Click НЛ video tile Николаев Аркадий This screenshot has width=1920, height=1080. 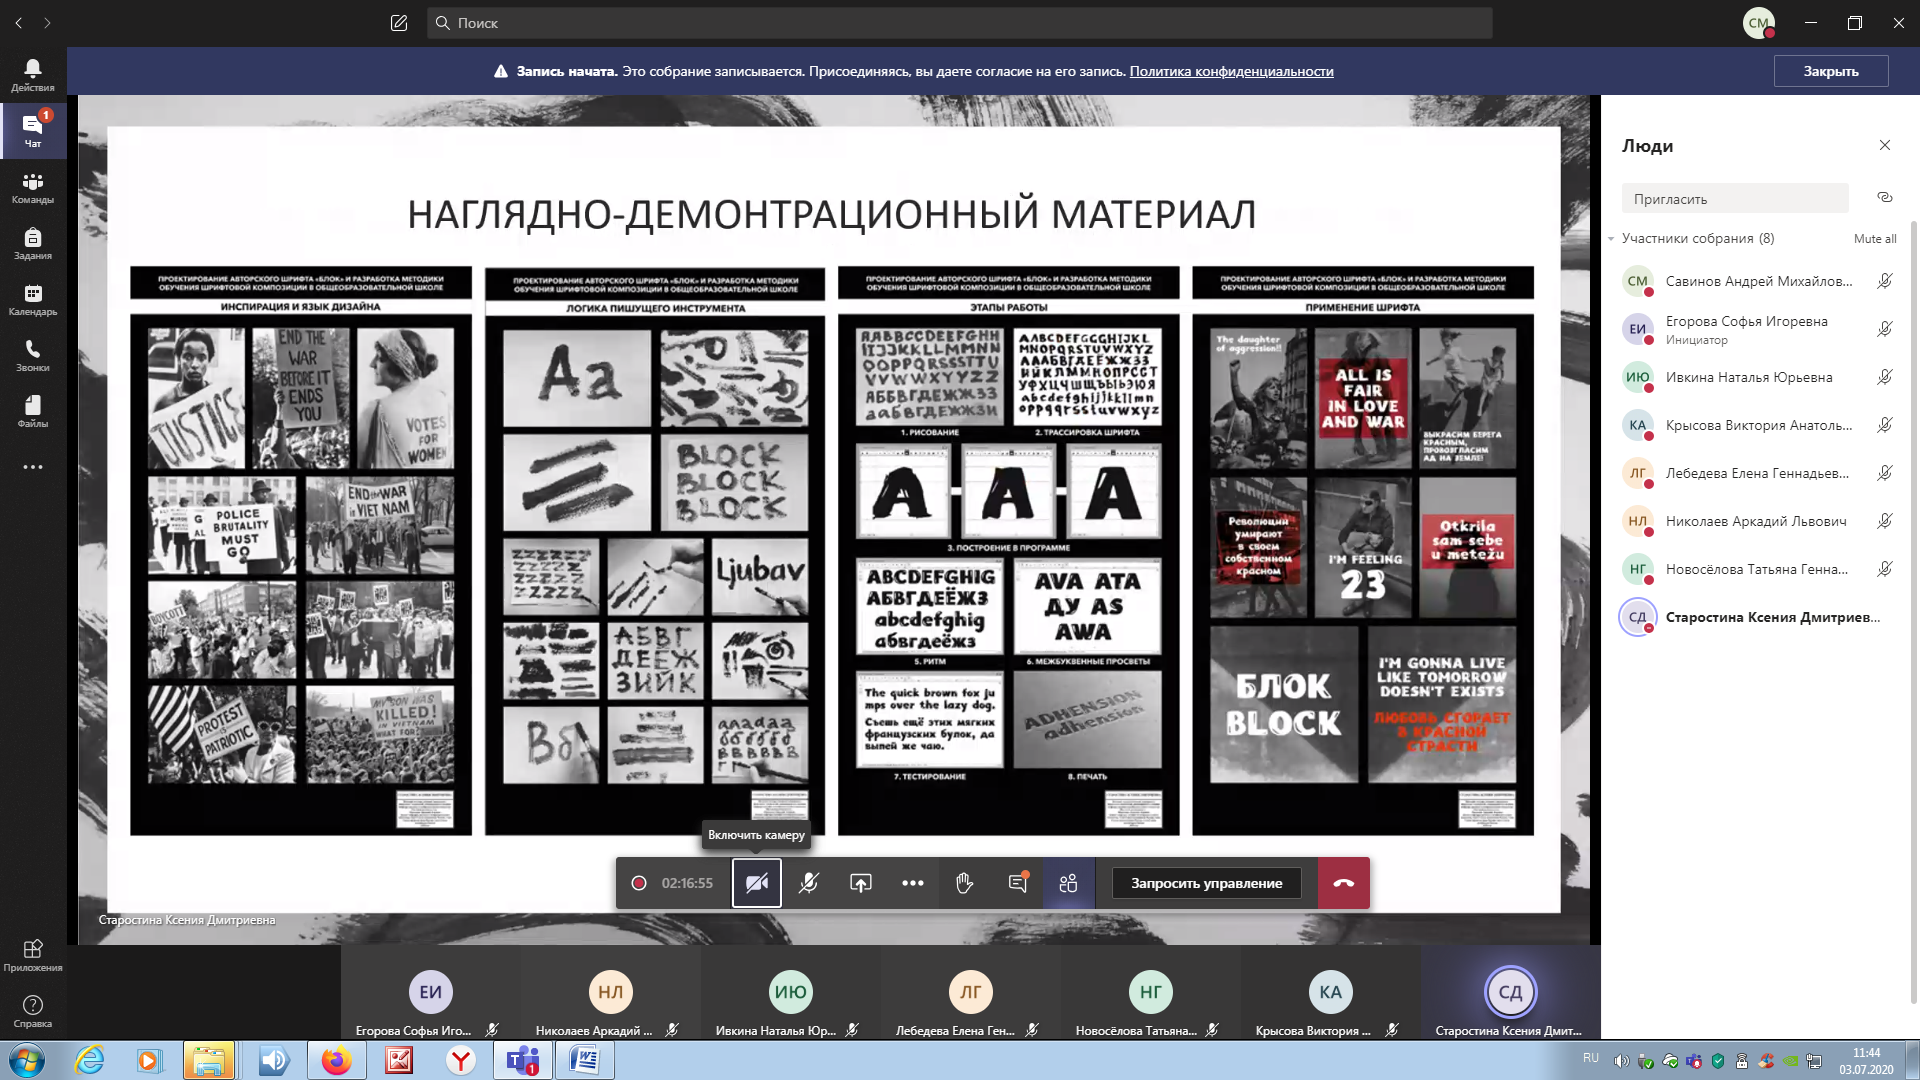[611, 993]
